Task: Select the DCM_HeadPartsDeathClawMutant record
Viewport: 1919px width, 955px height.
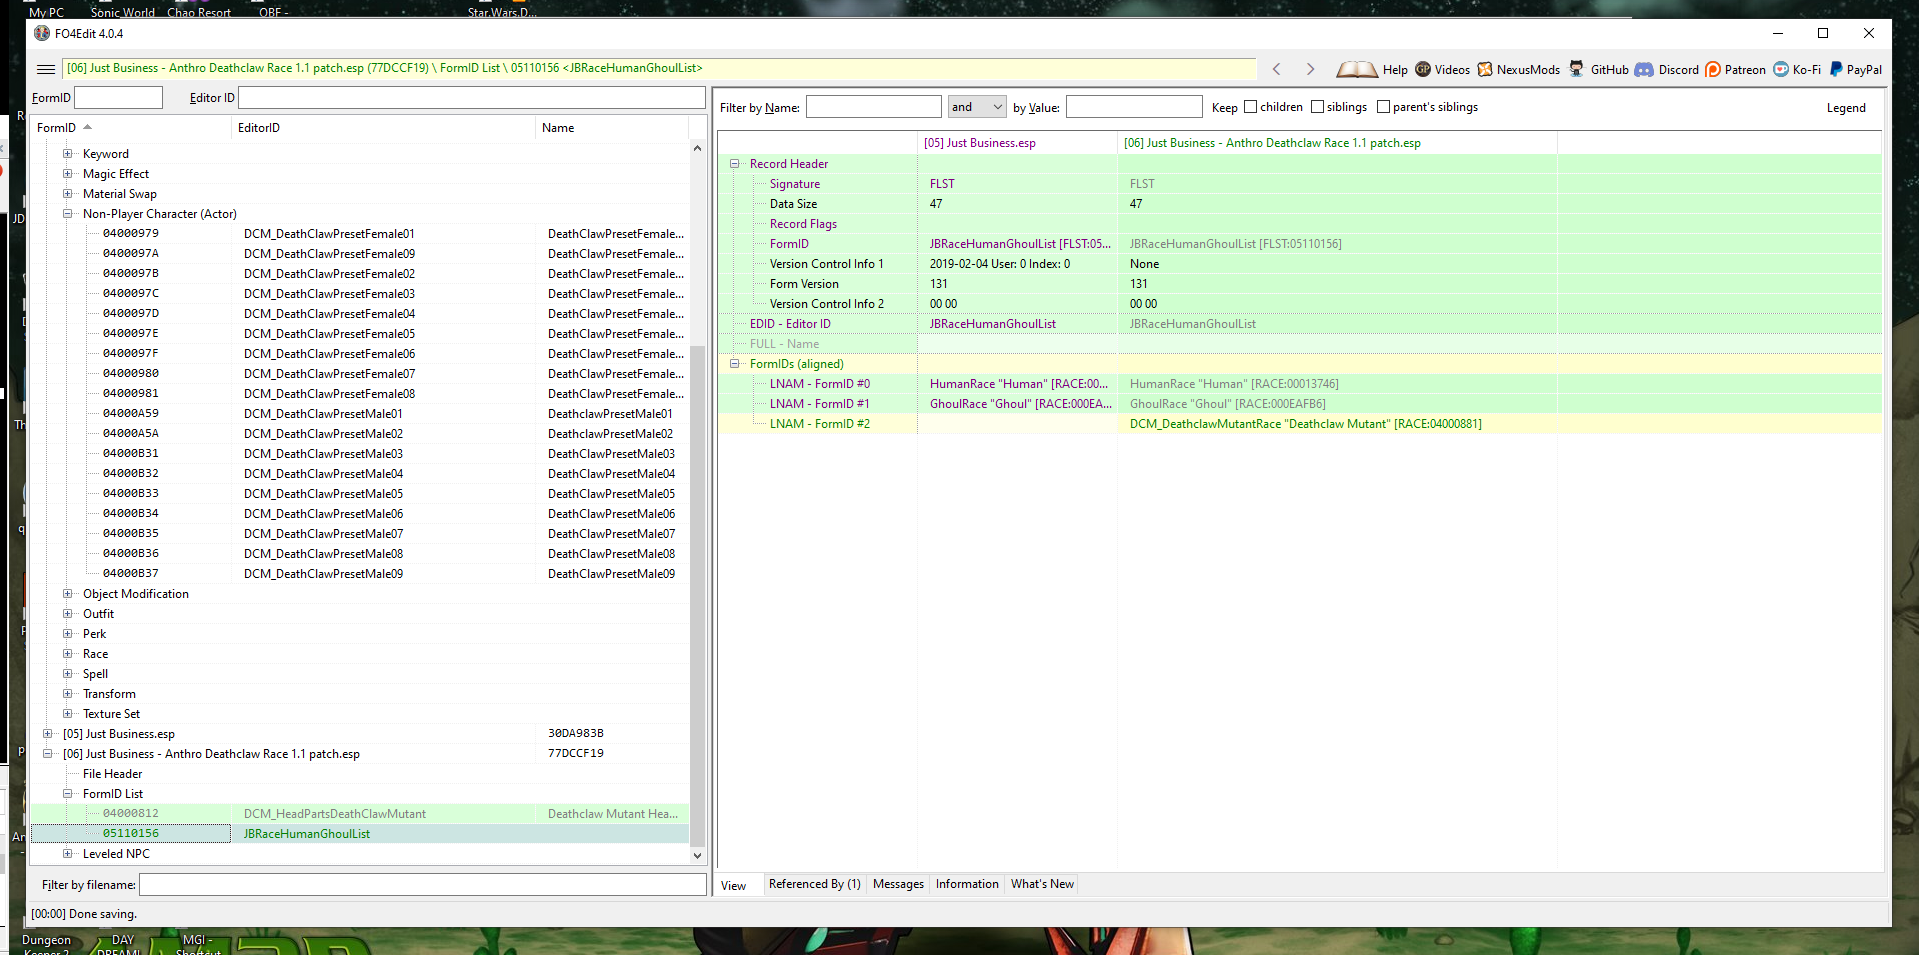Action: click(x=360, y=814)
